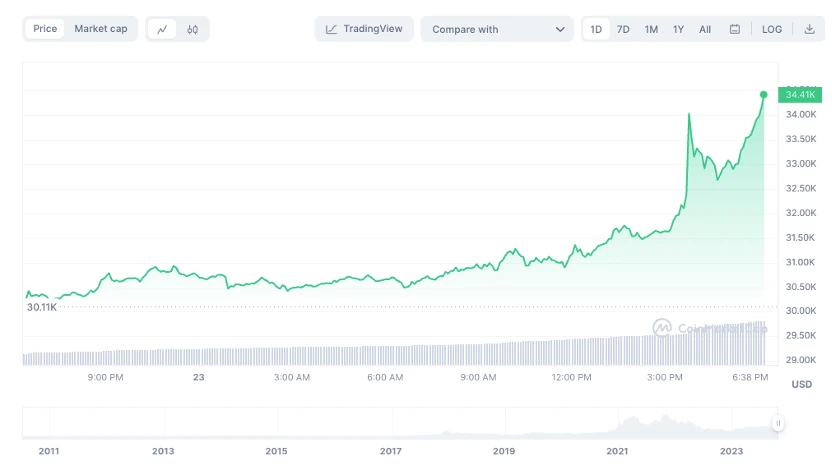Image resolution: width=832 pixels, height=470 pixels.
Task: Click the TradingView chart icon
Action: tap(332, 29)
